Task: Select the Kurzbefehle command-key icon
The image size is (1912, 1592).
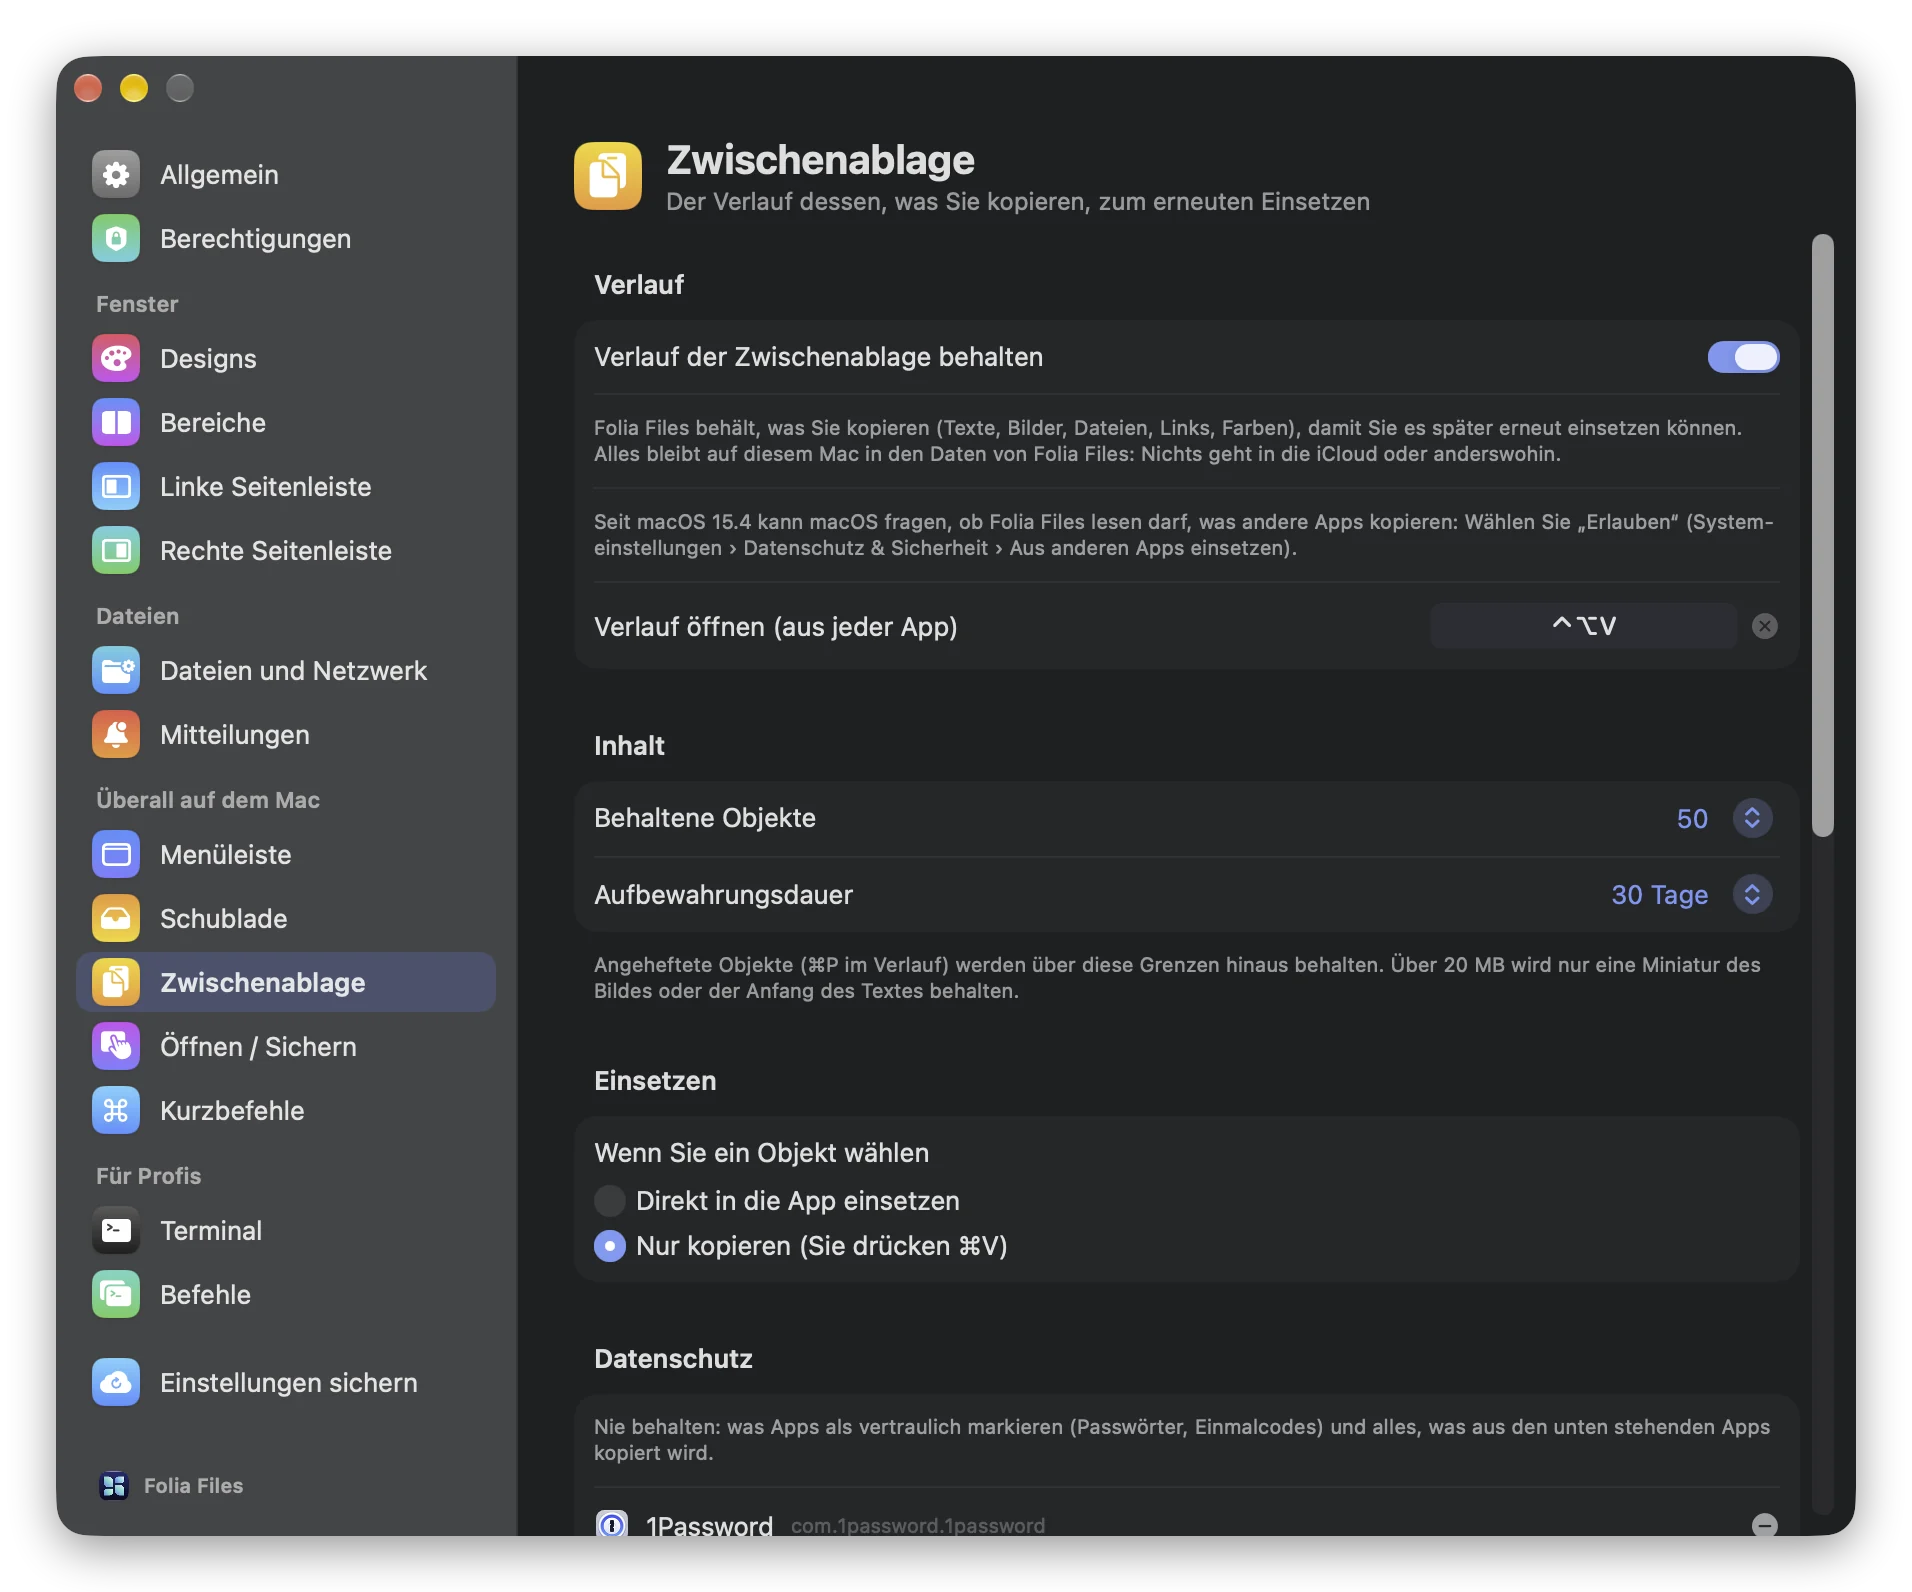Action: pyautogui.click(x=116, y=1111)
